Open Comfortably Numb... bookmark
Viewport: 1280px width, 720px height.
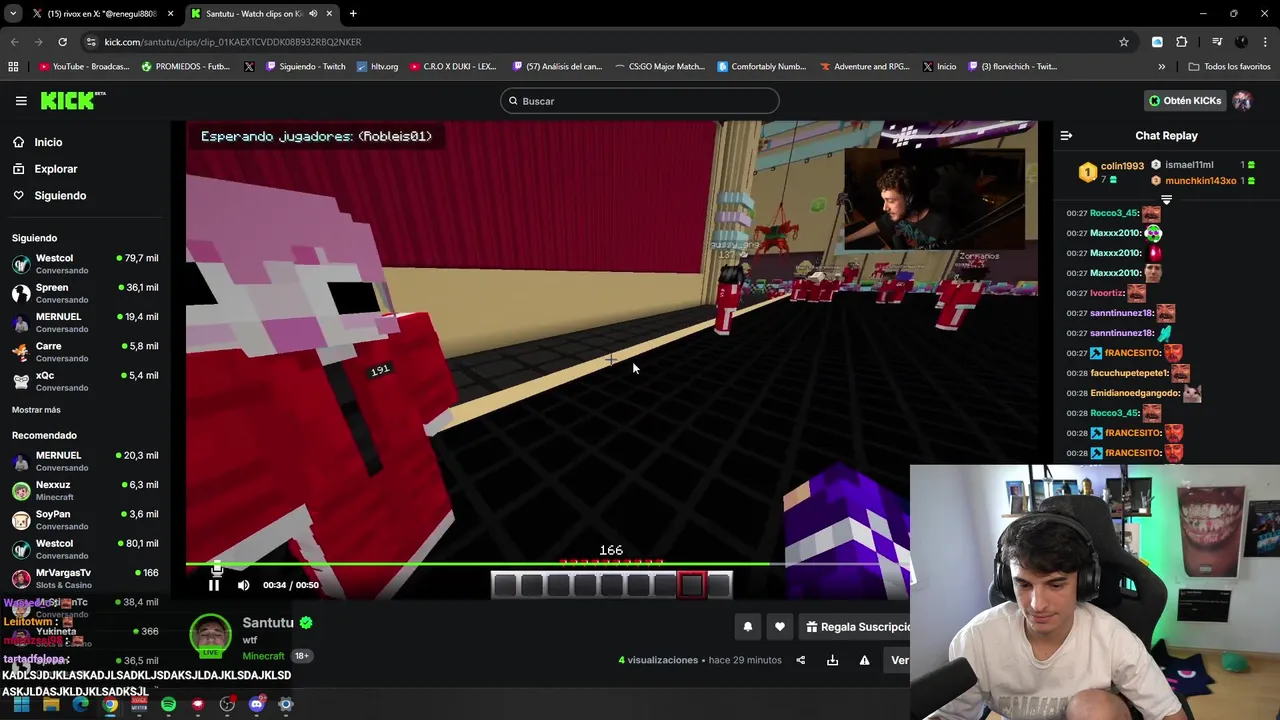761,67
